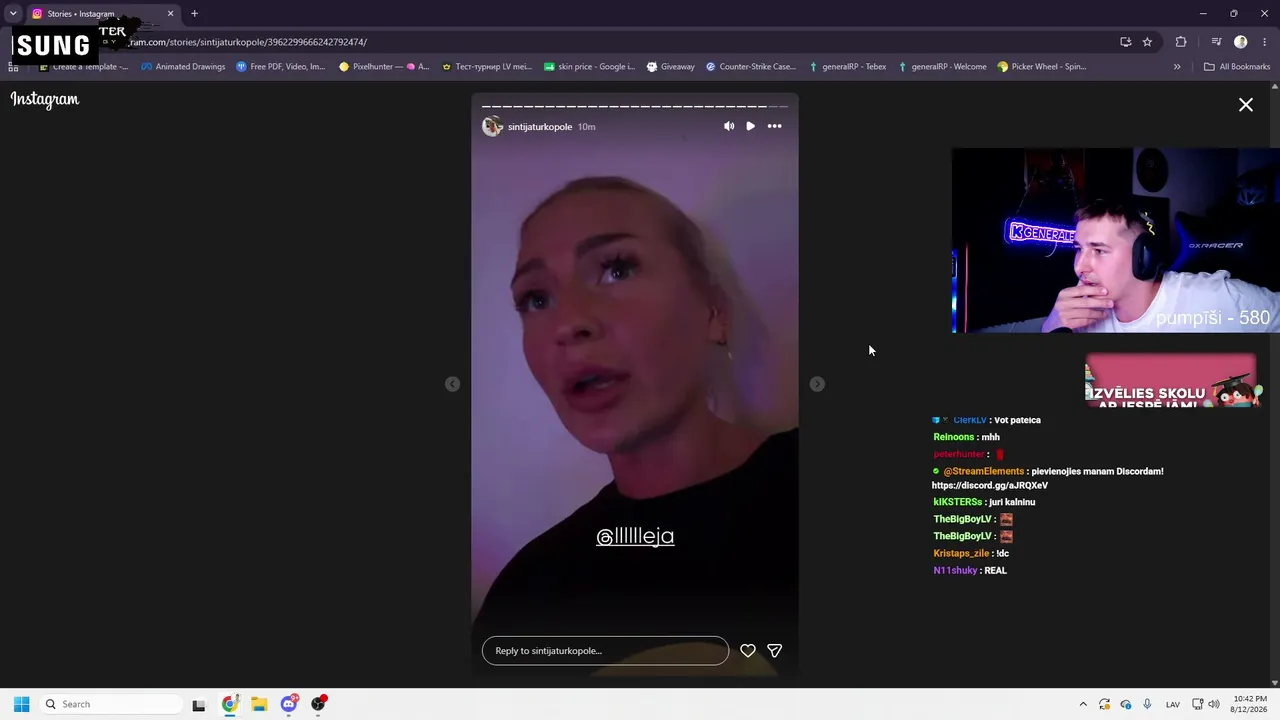
Task: Open the Chrome three-dot menu
Action: point(1264,42)
